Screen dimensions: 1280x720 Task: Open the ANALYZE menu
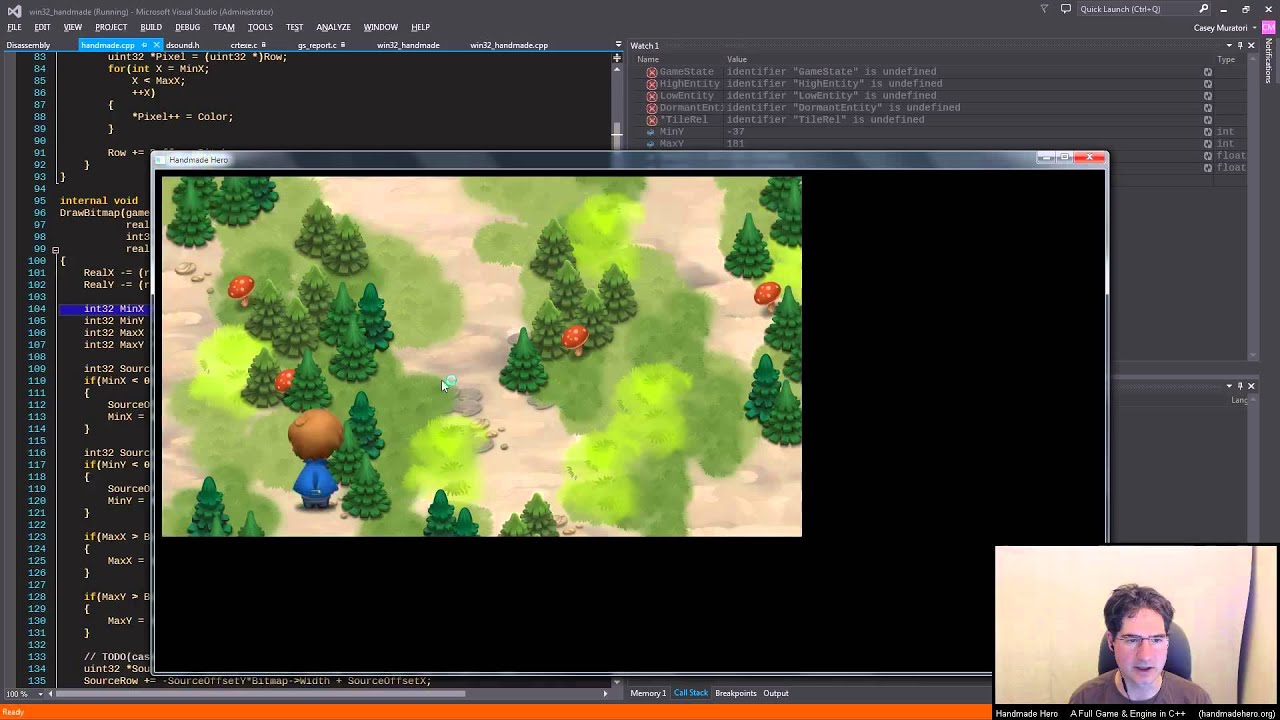click(x=333, y=27)
